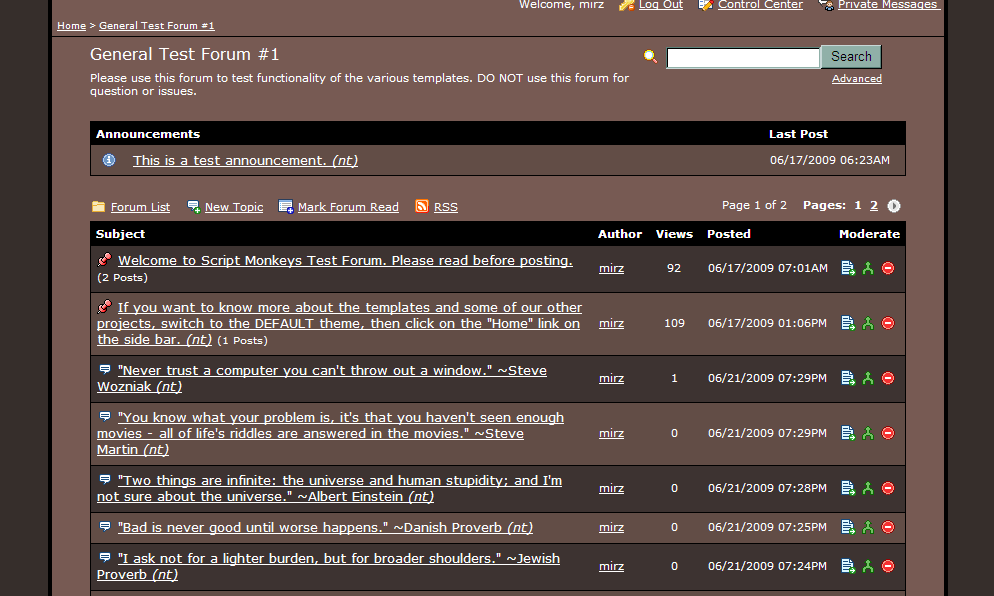Click speech-bubble icon of Steve Martin quote topic

pyautogui.click(x=105, y=416)
